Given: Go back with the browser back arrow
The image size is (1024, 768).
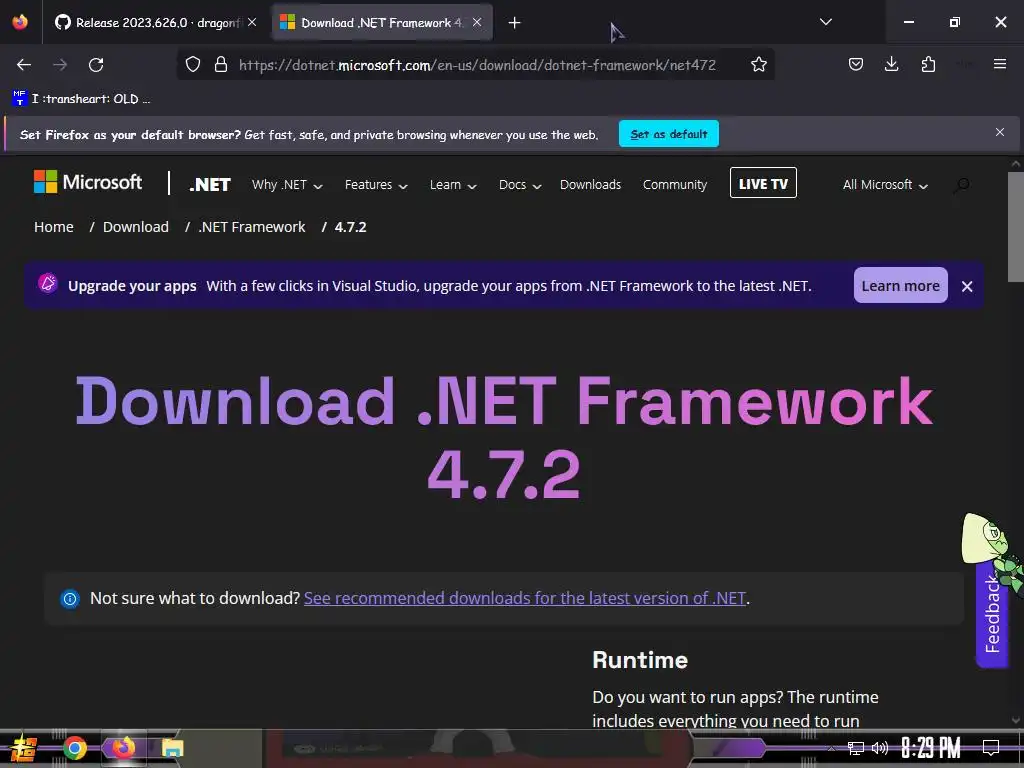Looking at the screenshot, I should coord(24,65).
